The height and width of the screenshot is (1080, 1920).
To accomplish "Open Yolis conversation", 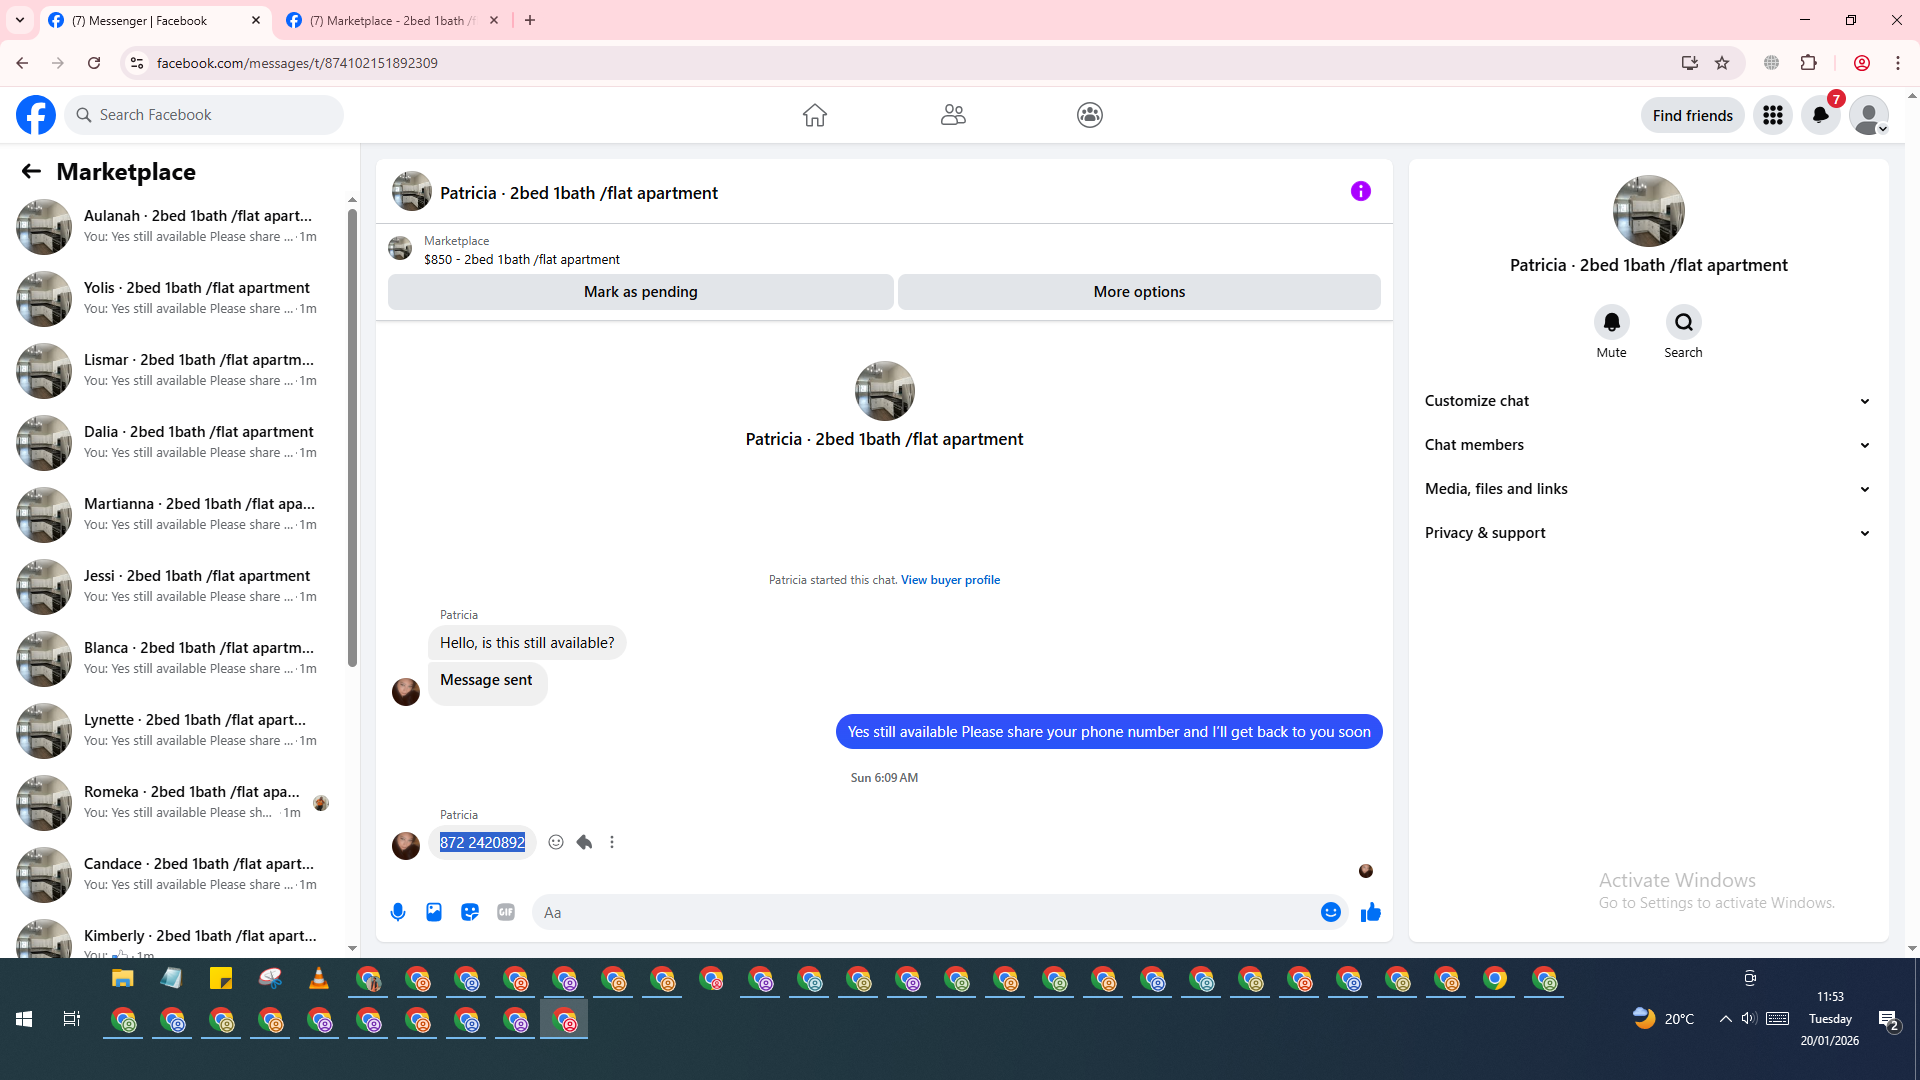I will (172, 298).
